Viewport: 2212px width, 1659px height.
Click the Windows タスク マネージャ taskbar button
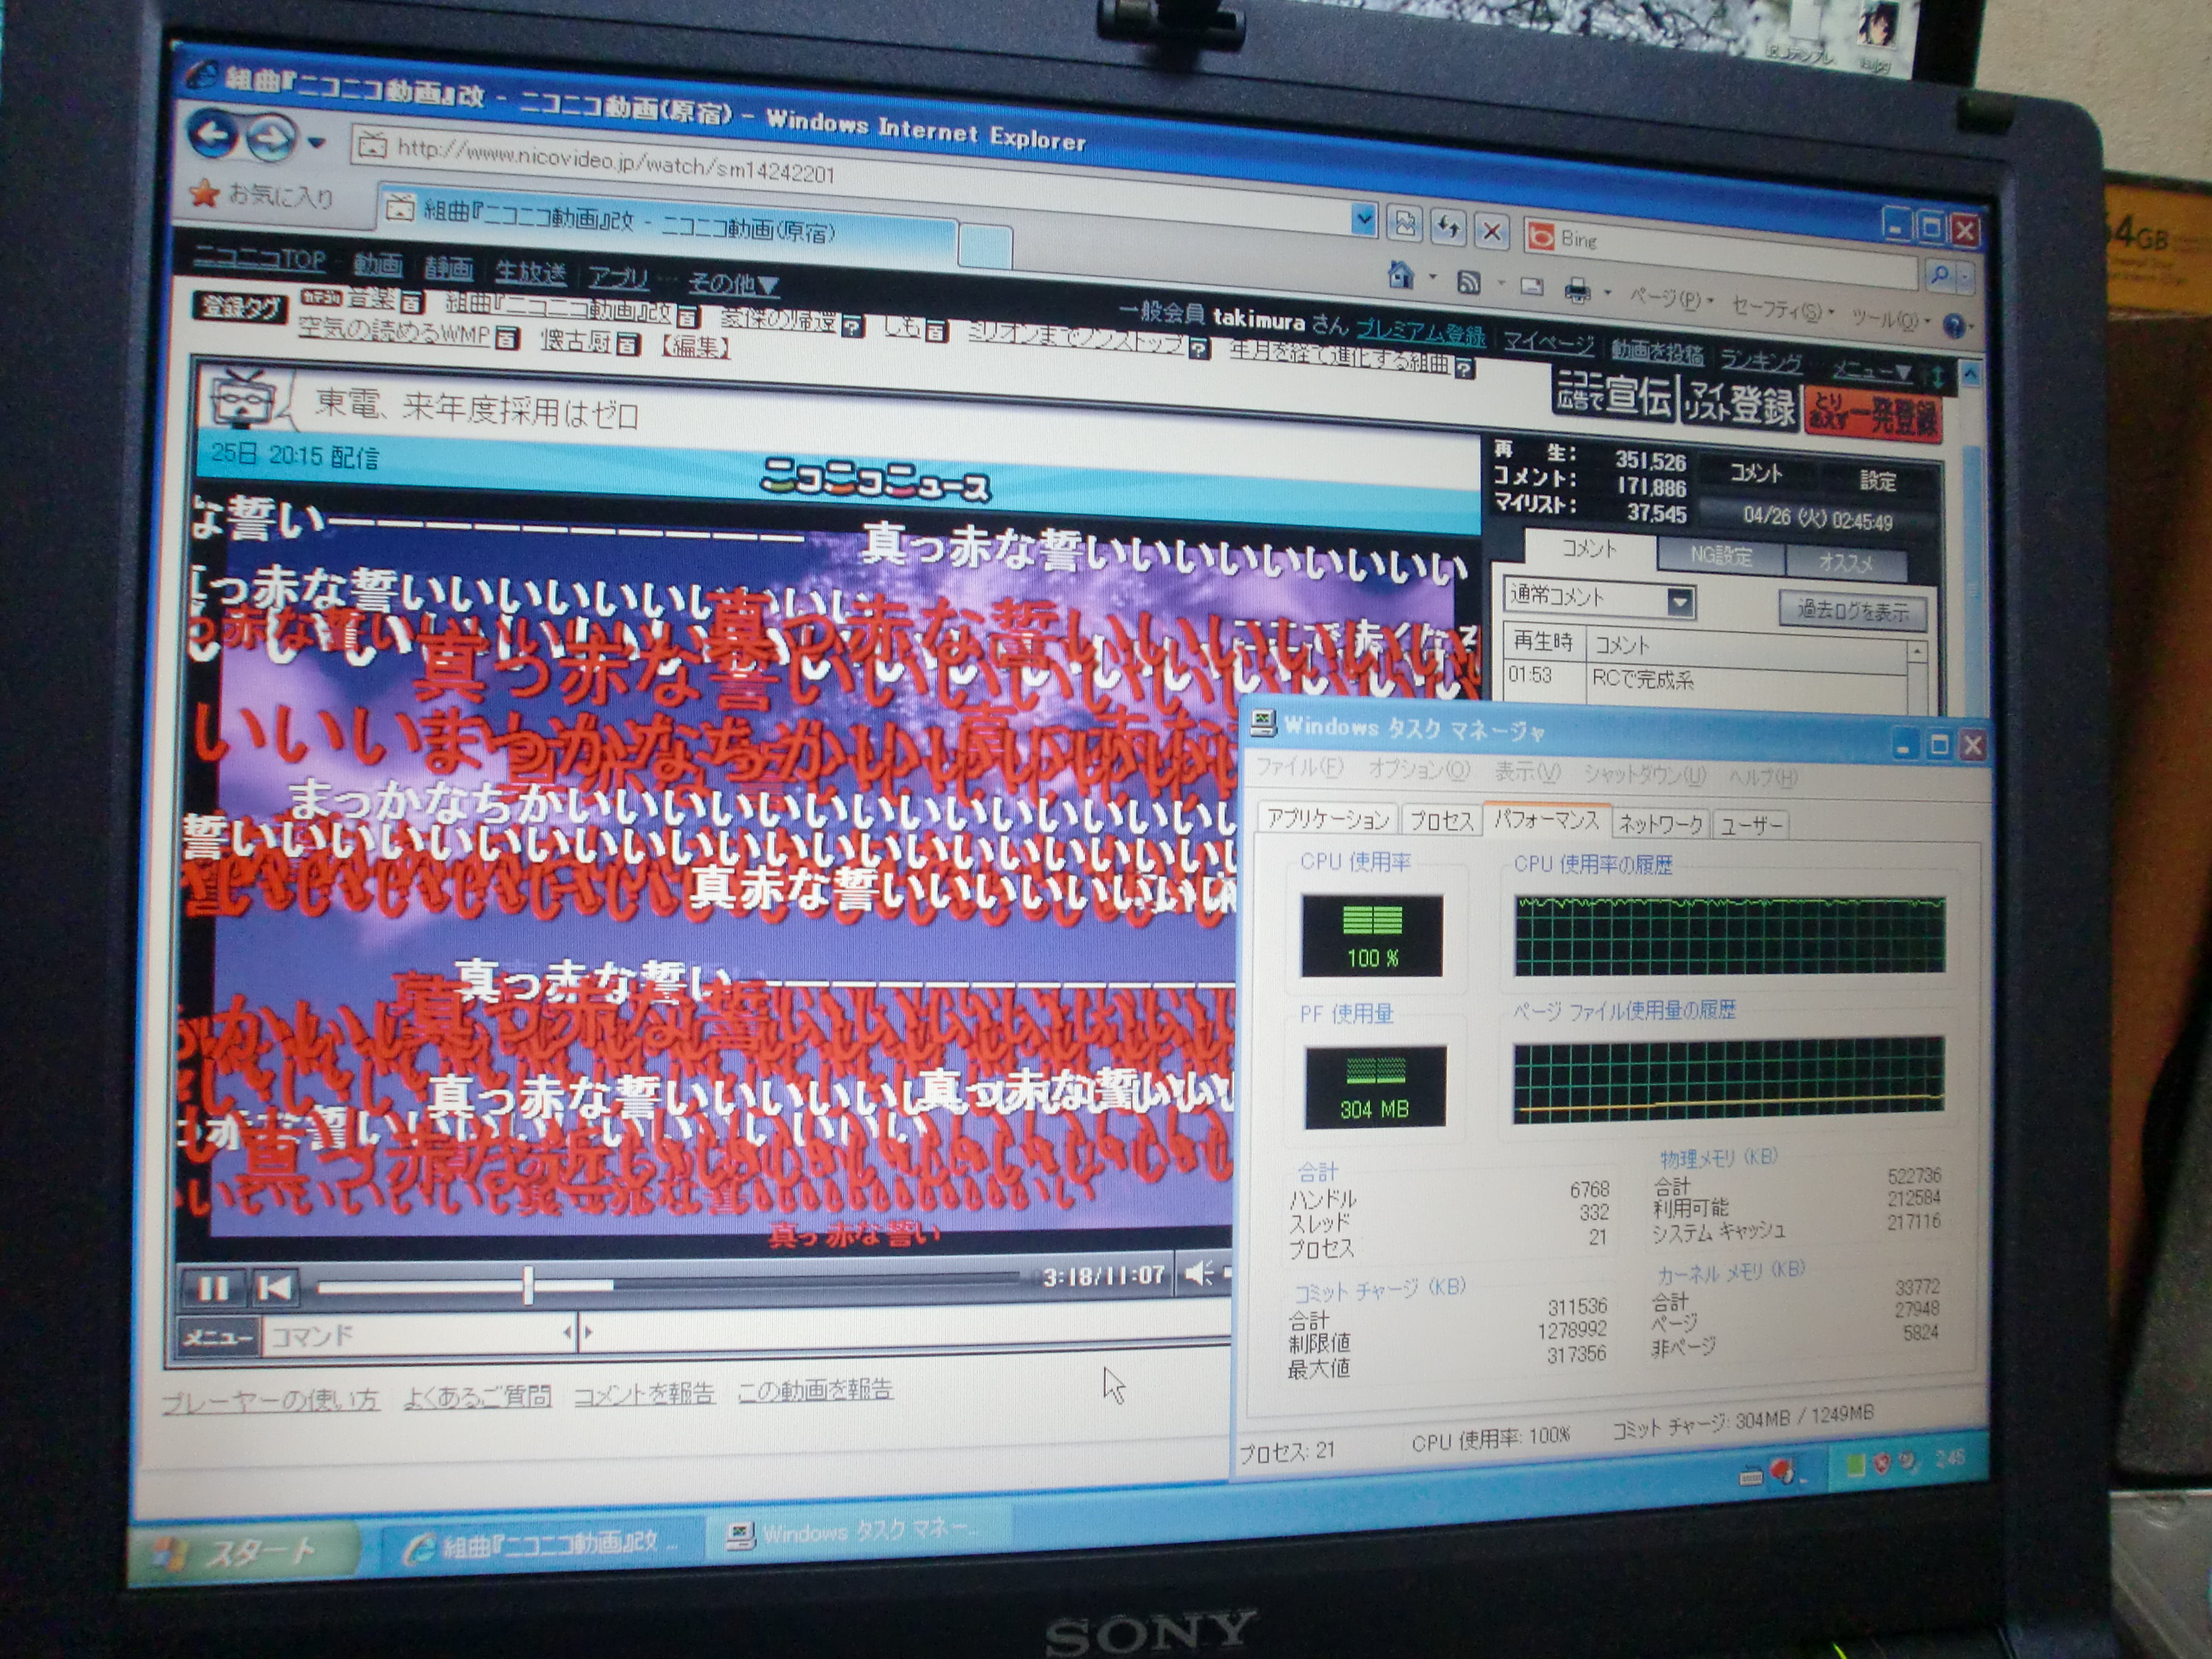click(859, 1531)
